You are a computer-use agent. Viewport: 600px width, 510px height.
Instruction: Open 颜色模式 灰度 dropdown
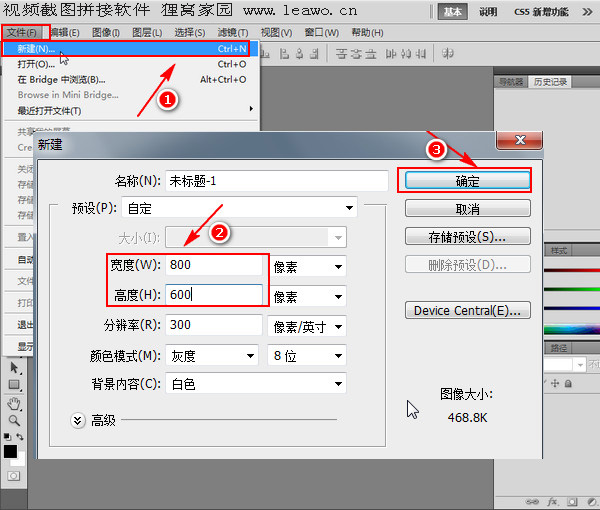[212, 355]
